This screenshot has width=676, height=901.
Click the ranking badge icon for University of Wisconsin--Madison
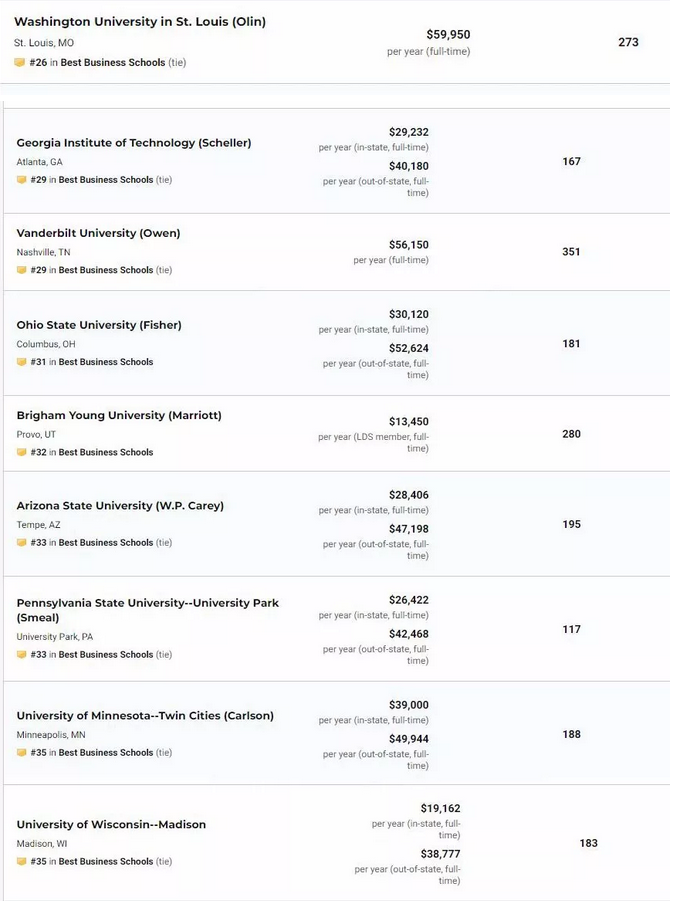click(21, 861)
